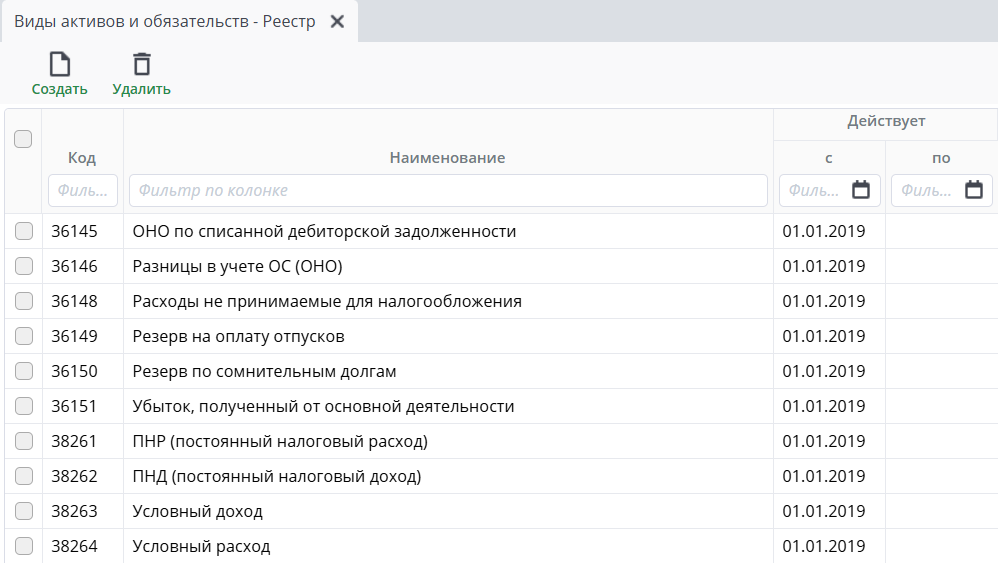Sort by the Наименование column header
Viewport: 998px width, 563px height.
point(447,157)
